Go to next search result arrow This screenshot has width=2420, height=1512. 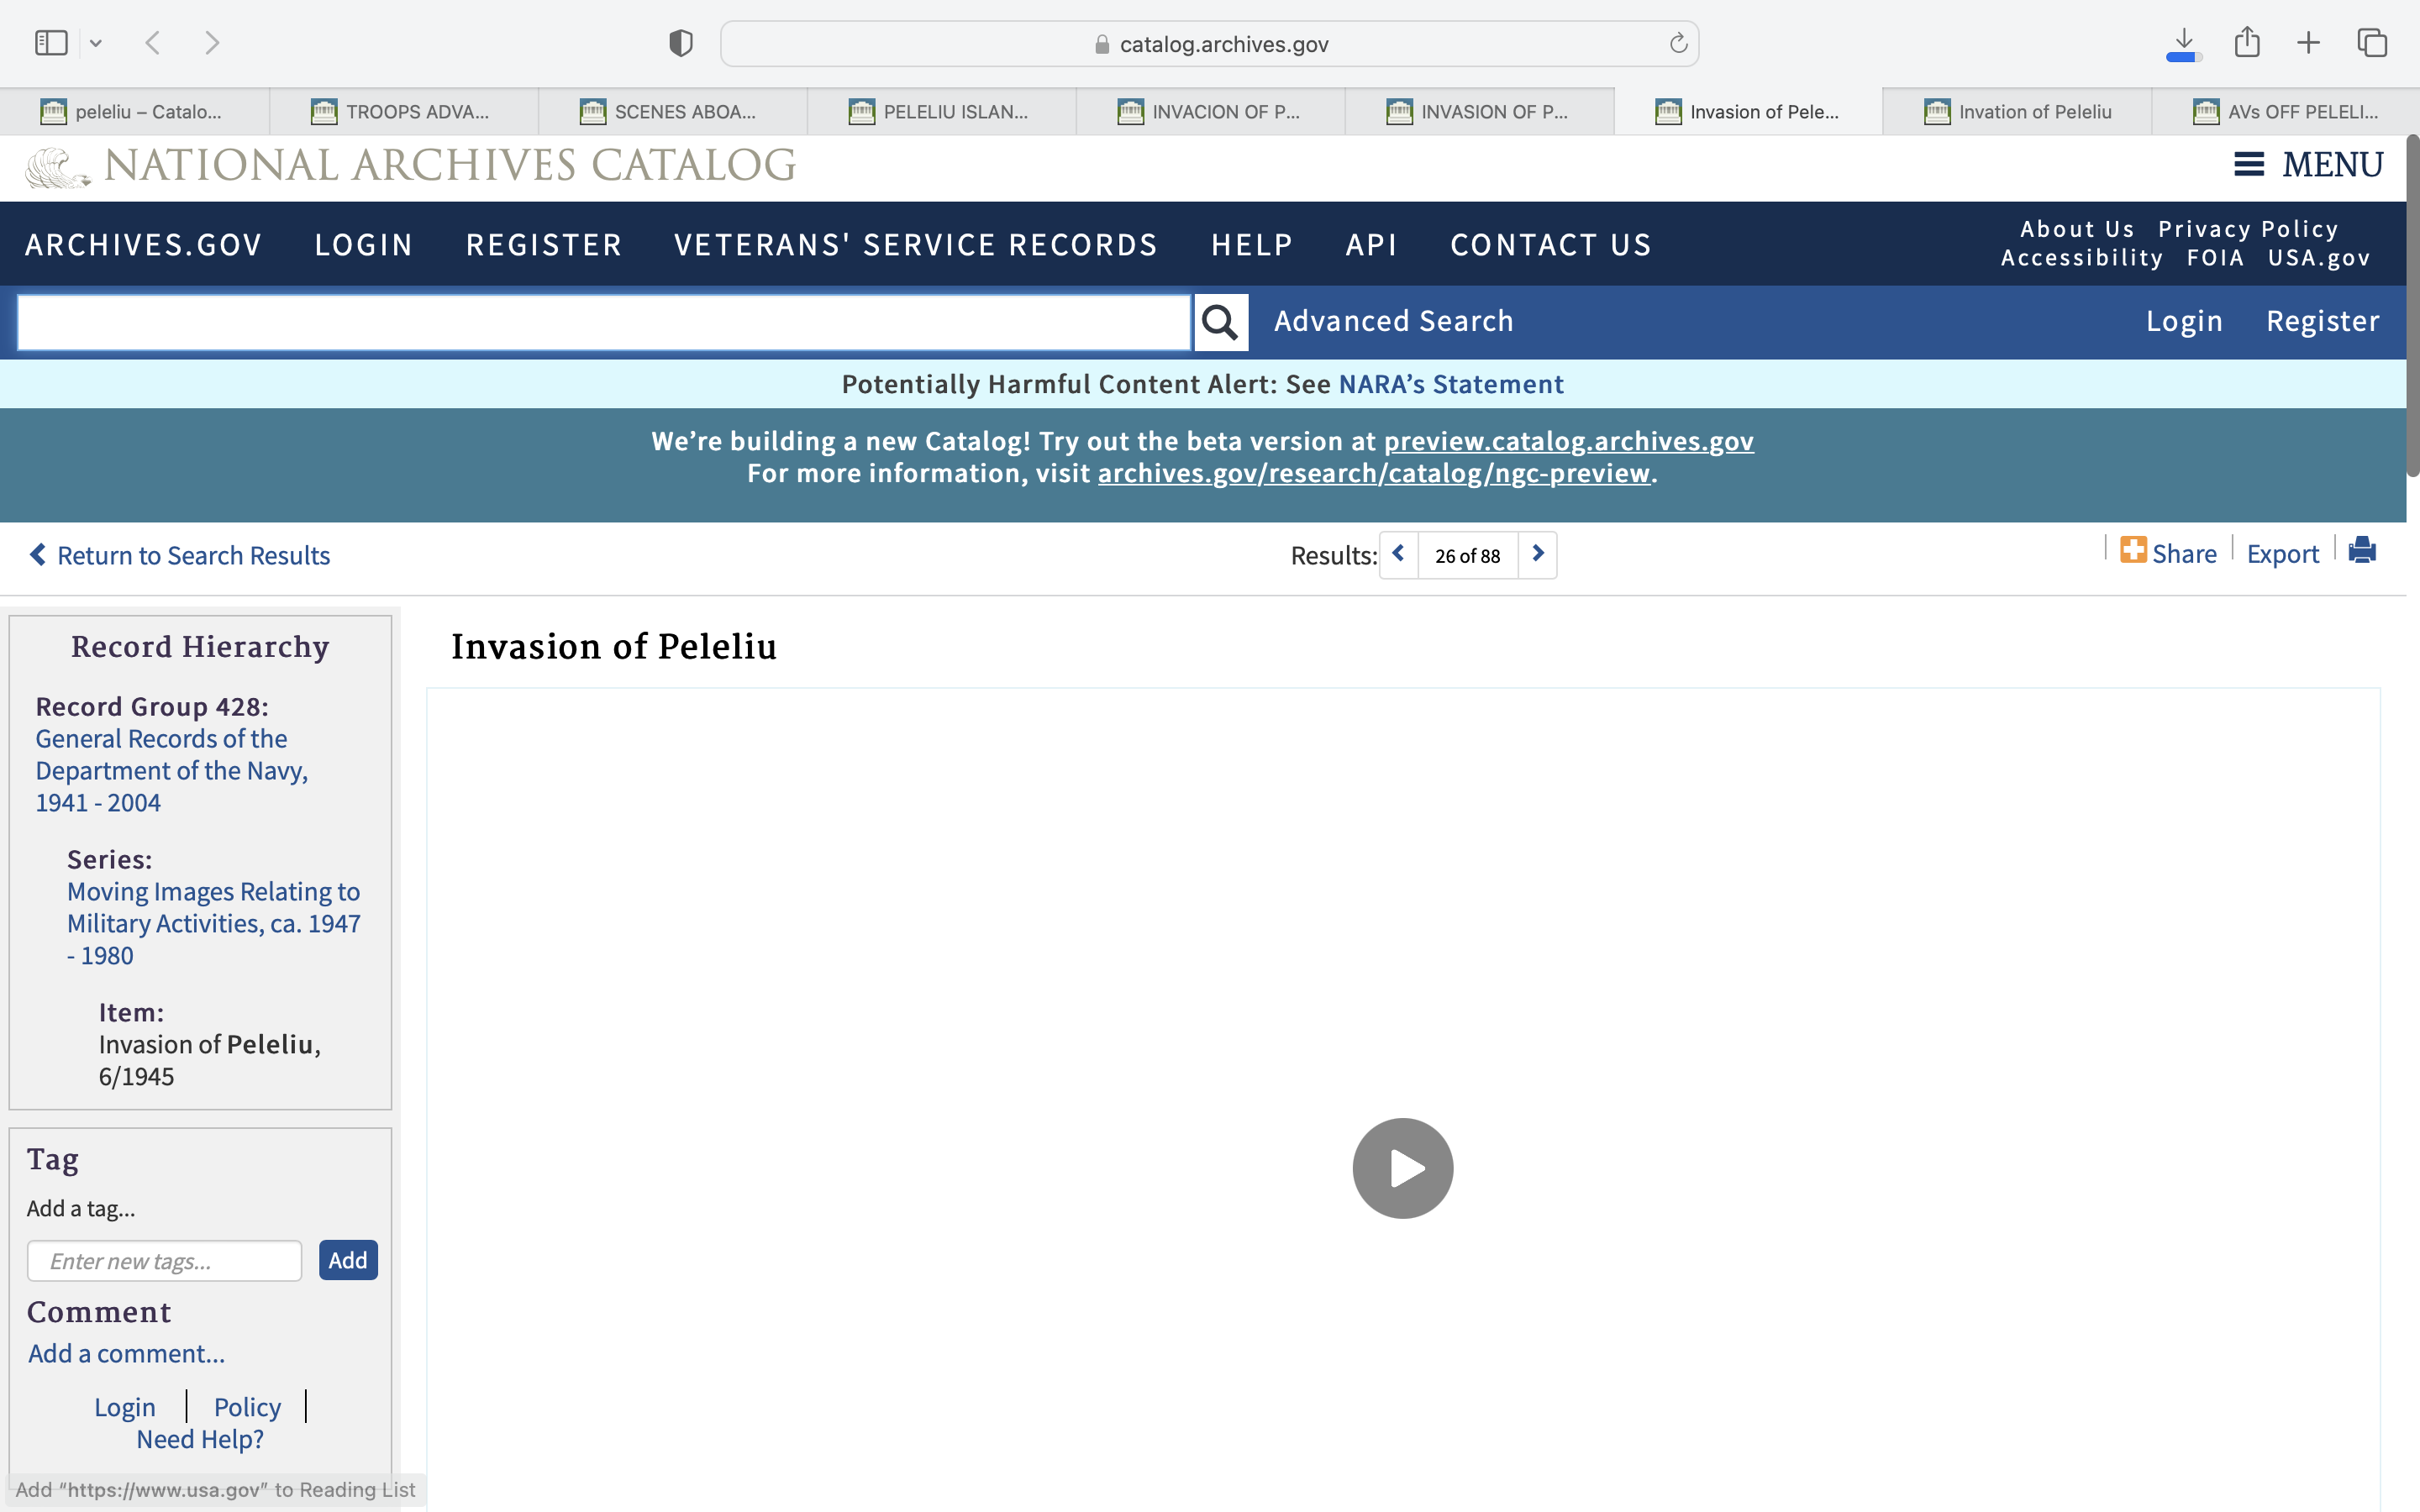[1538, 554]
